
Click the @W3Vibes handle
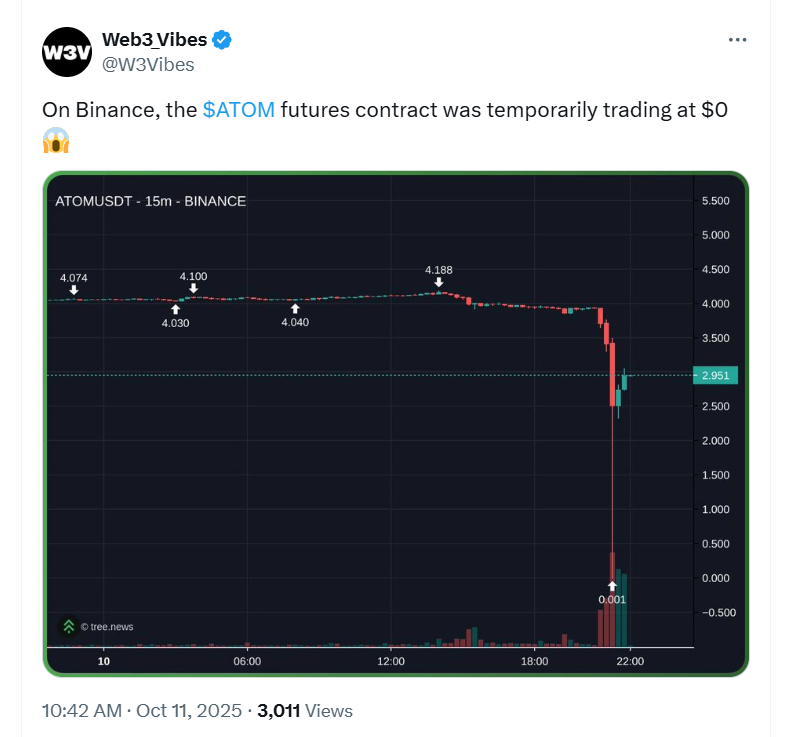coord(148,65)
